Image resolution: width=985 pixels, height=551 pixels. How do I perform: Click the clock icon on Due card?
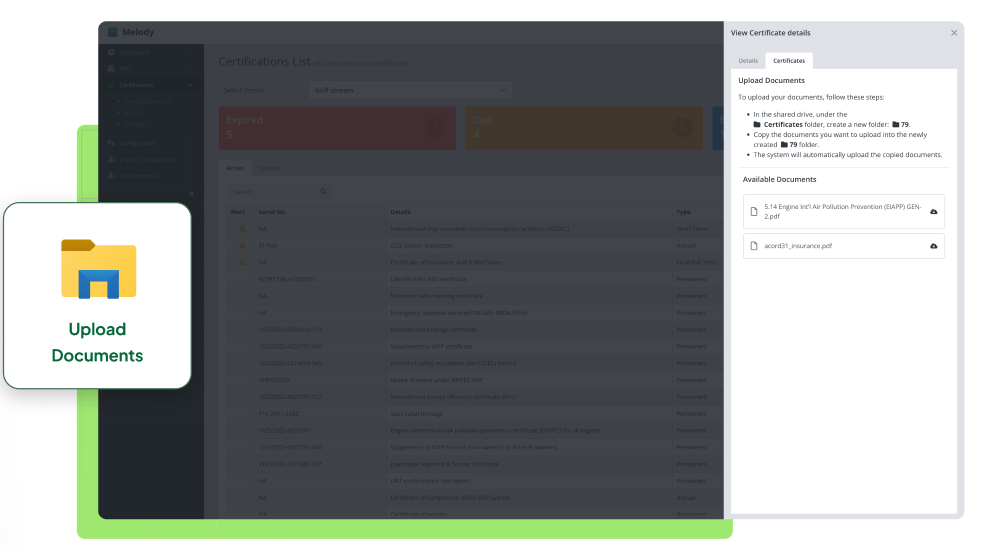point(682,128)
